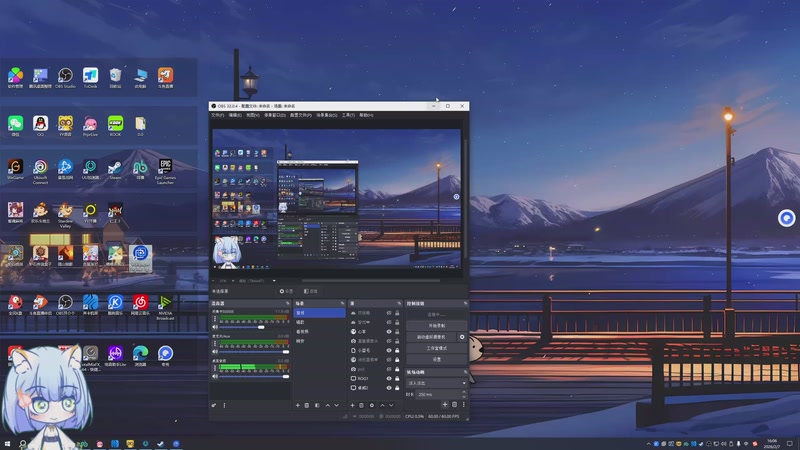This screenshot has width=800, height=450.
Task: Open source properties gear in Sources panel toolbar
Action: click(371, 405)
